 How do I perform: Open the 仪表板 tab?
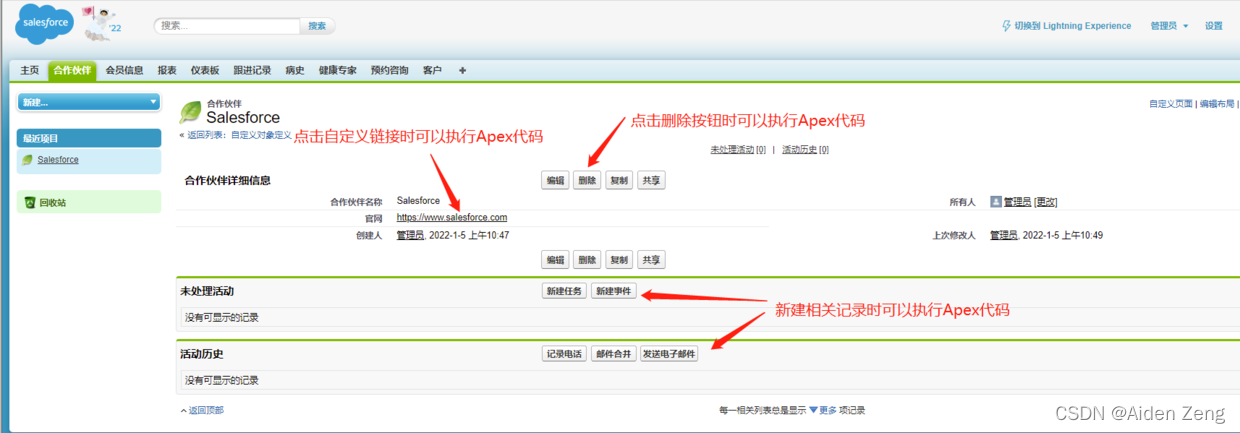(205, 70)
